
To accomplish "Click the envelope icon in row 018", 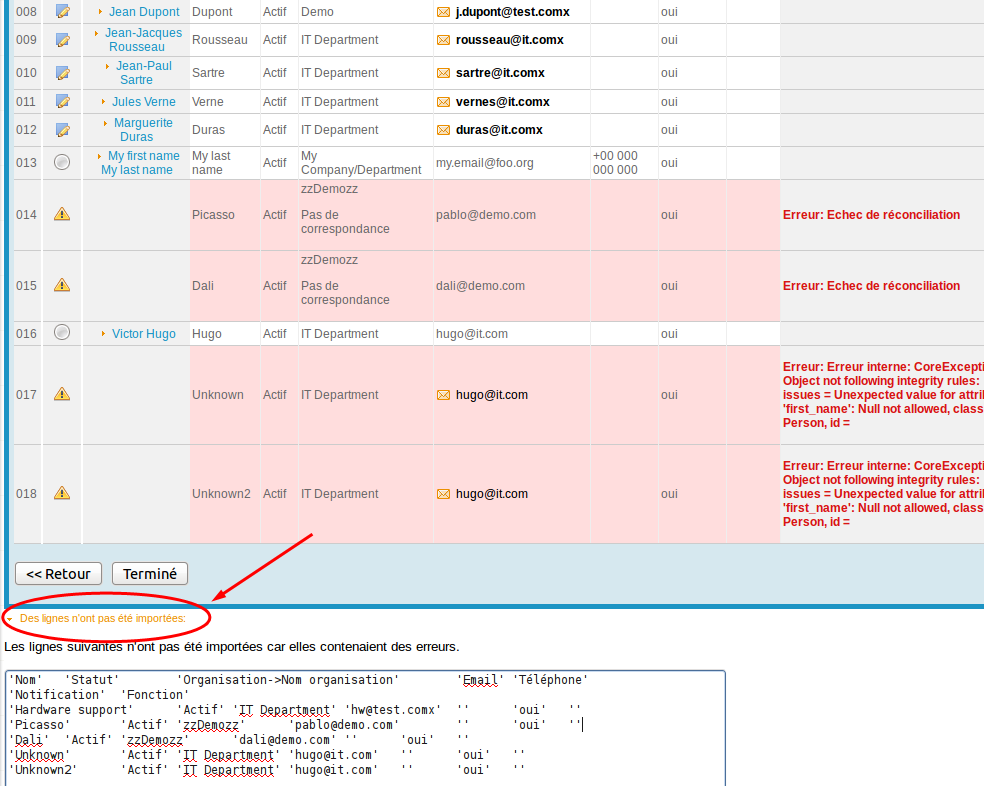I will pos(443,494).
